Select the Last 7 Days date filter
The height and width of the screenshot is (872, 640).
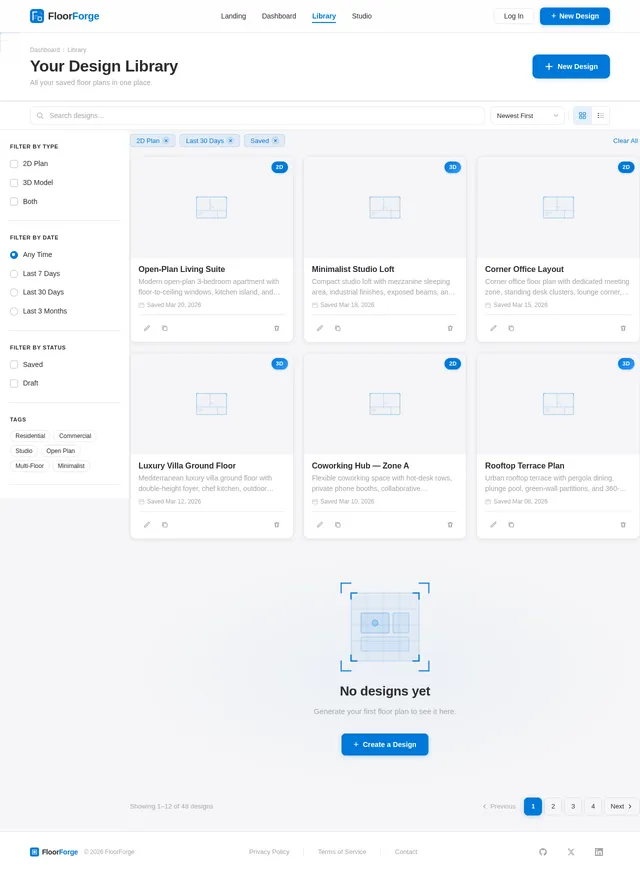coord(14,273)
